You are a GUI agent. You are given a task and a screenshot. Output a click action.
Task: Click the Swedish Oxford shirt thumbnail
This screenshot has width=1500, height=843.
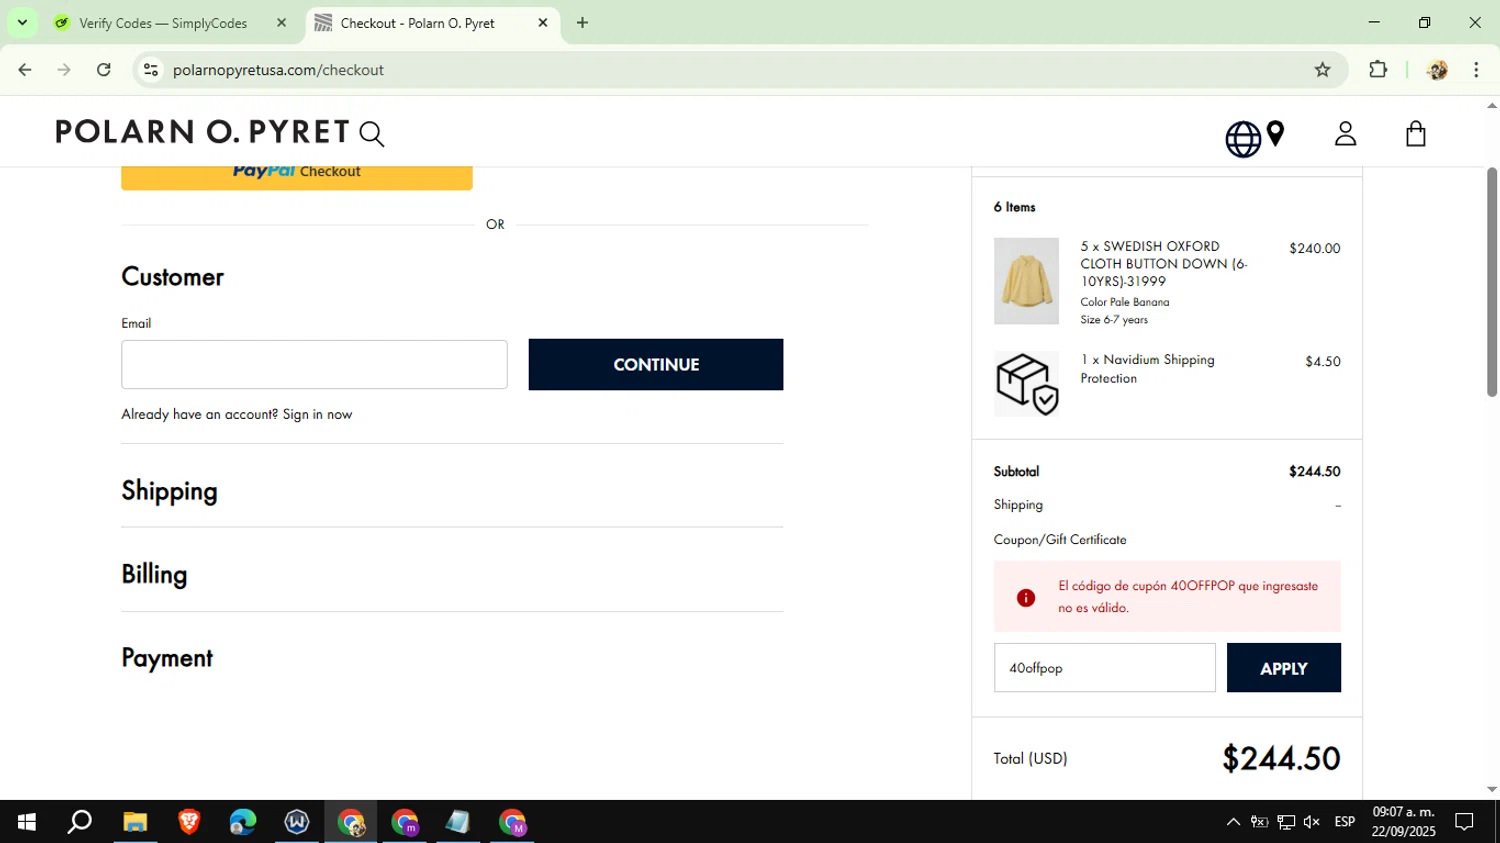pos(1026,281)
